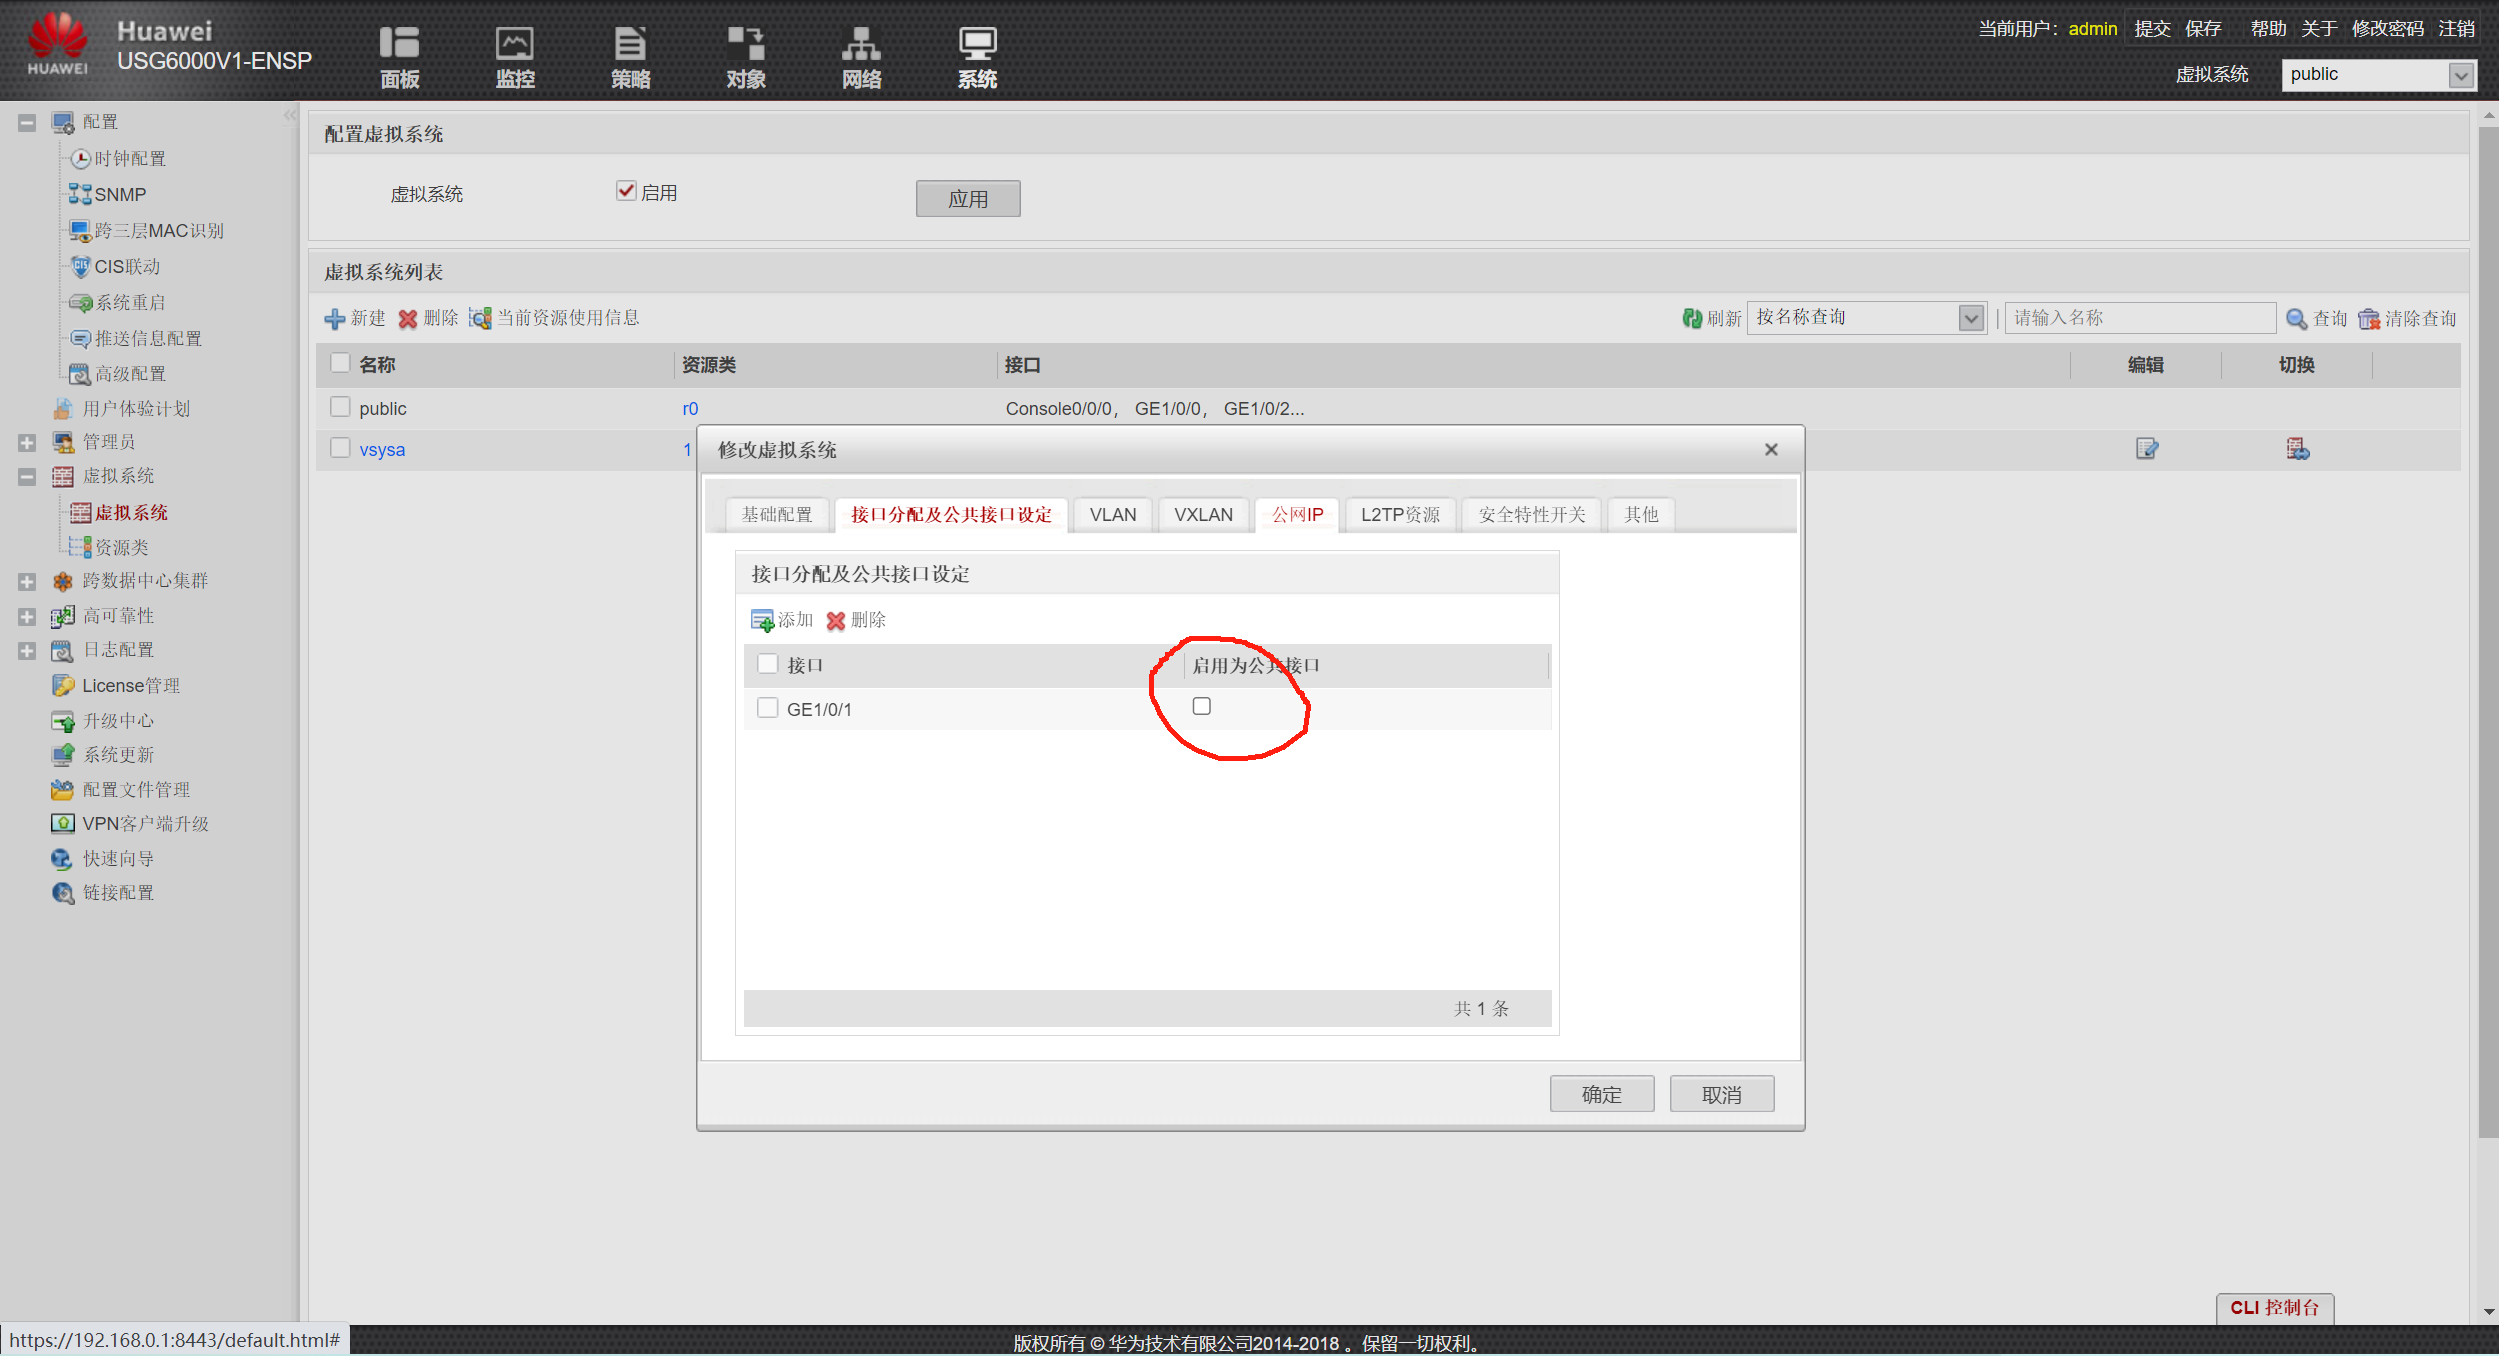The width and height of the screenshot is (2499, 1356).
Task: Open the 虚拟系统 public dropdown
Action: (2461, 75)
